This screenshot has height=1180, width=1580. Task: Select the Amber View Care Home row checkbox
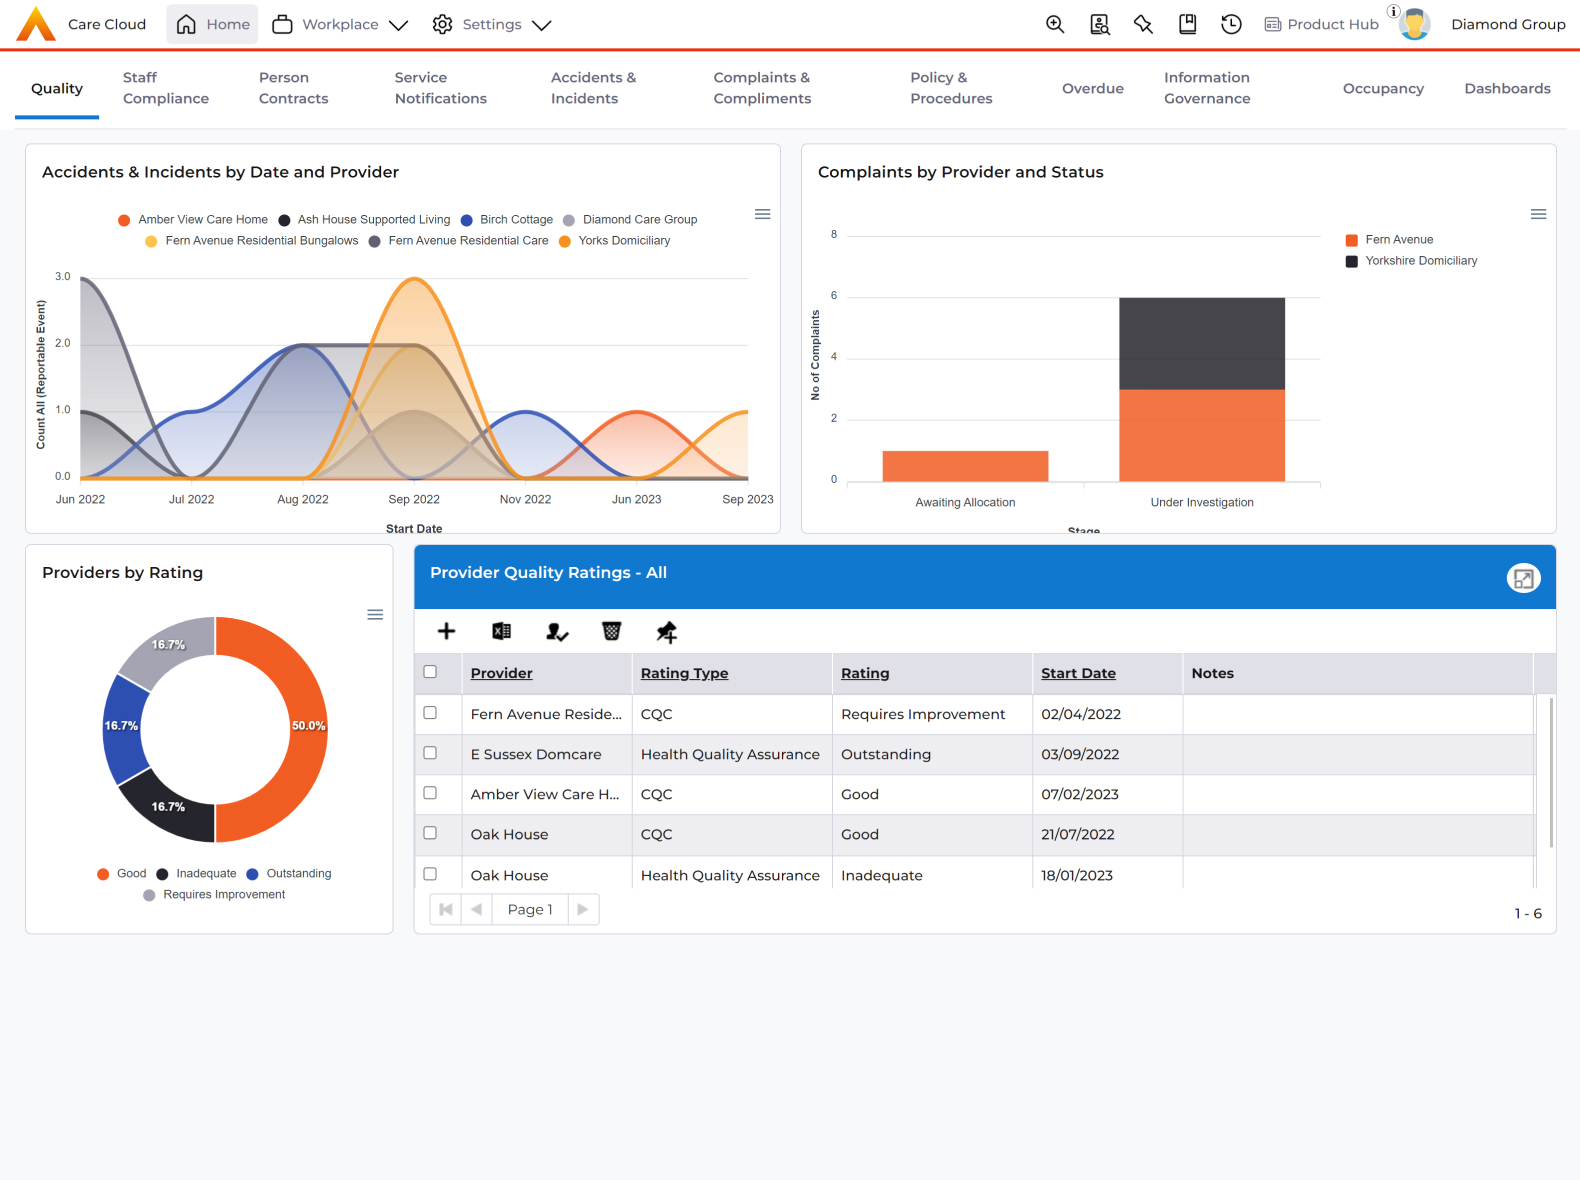pos(430,793)
